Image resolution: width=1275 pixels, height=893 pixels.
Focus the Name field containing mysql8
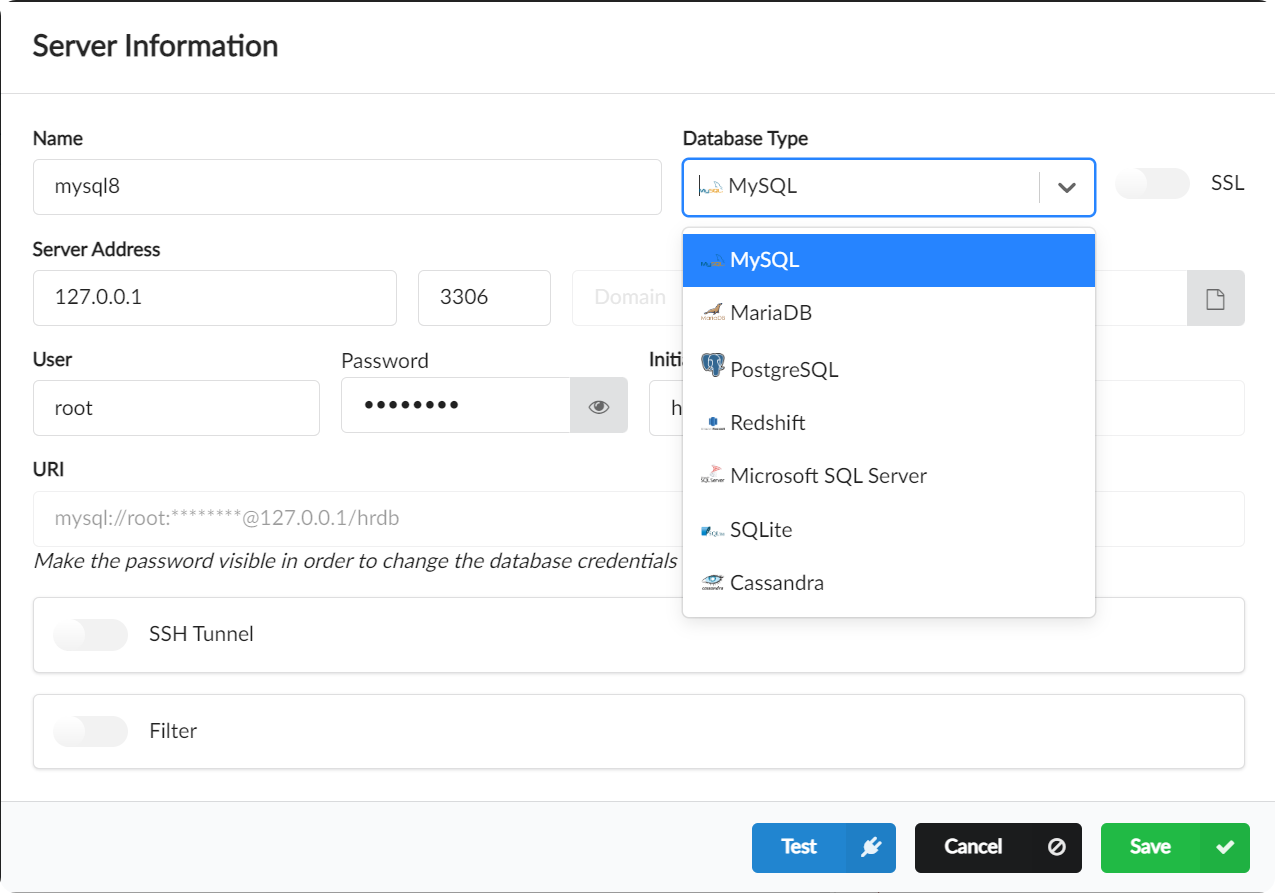[x=347, y=187]
